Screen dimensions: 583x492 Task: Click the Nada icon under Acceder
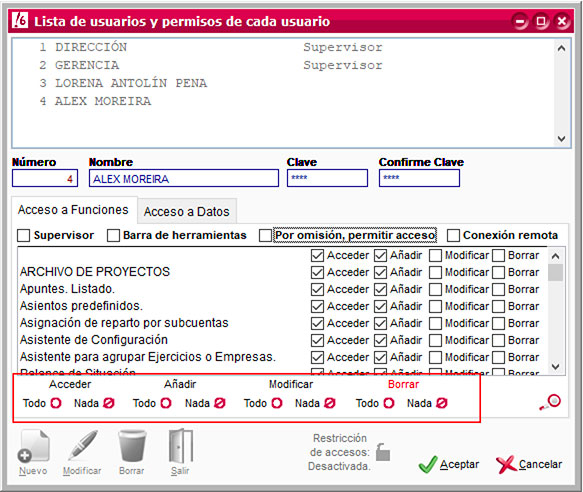[109, 403]
